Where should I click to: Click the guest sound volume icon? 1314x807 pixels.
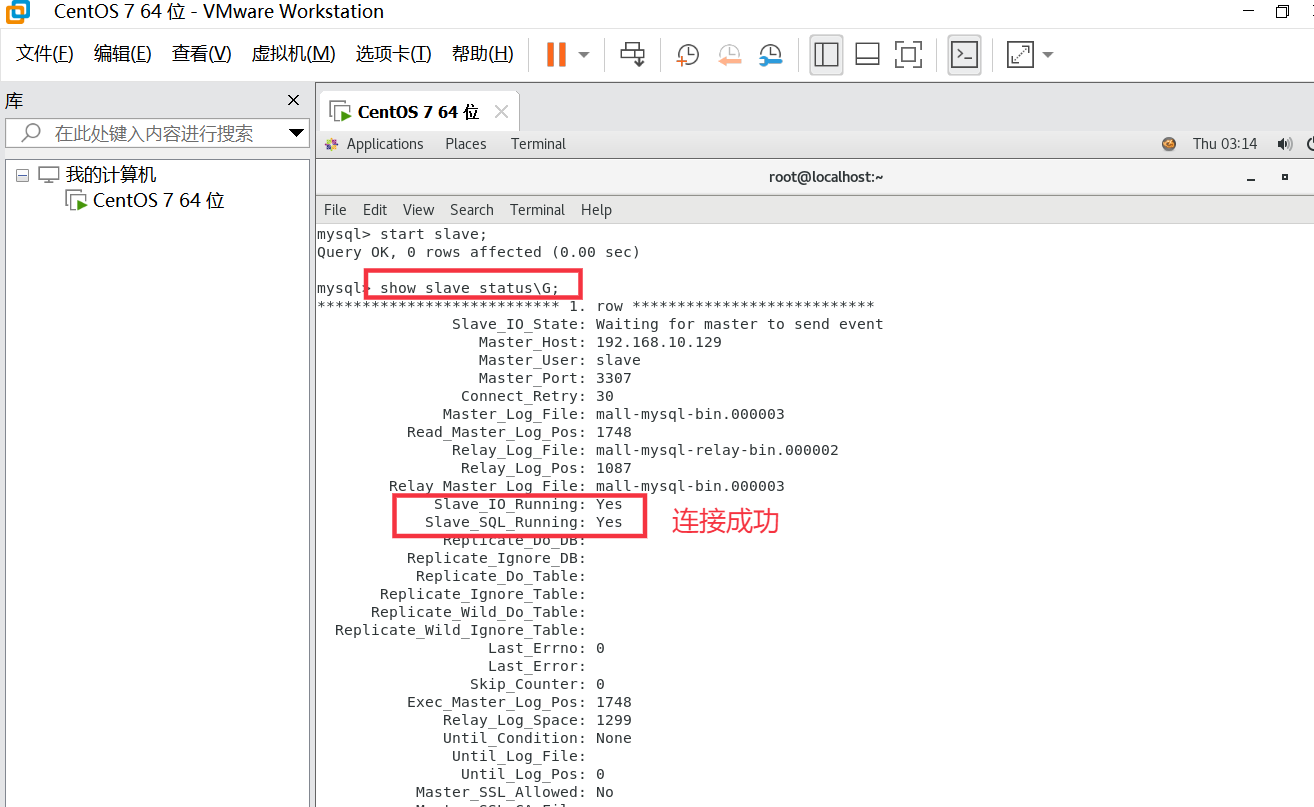[1285, 143]
